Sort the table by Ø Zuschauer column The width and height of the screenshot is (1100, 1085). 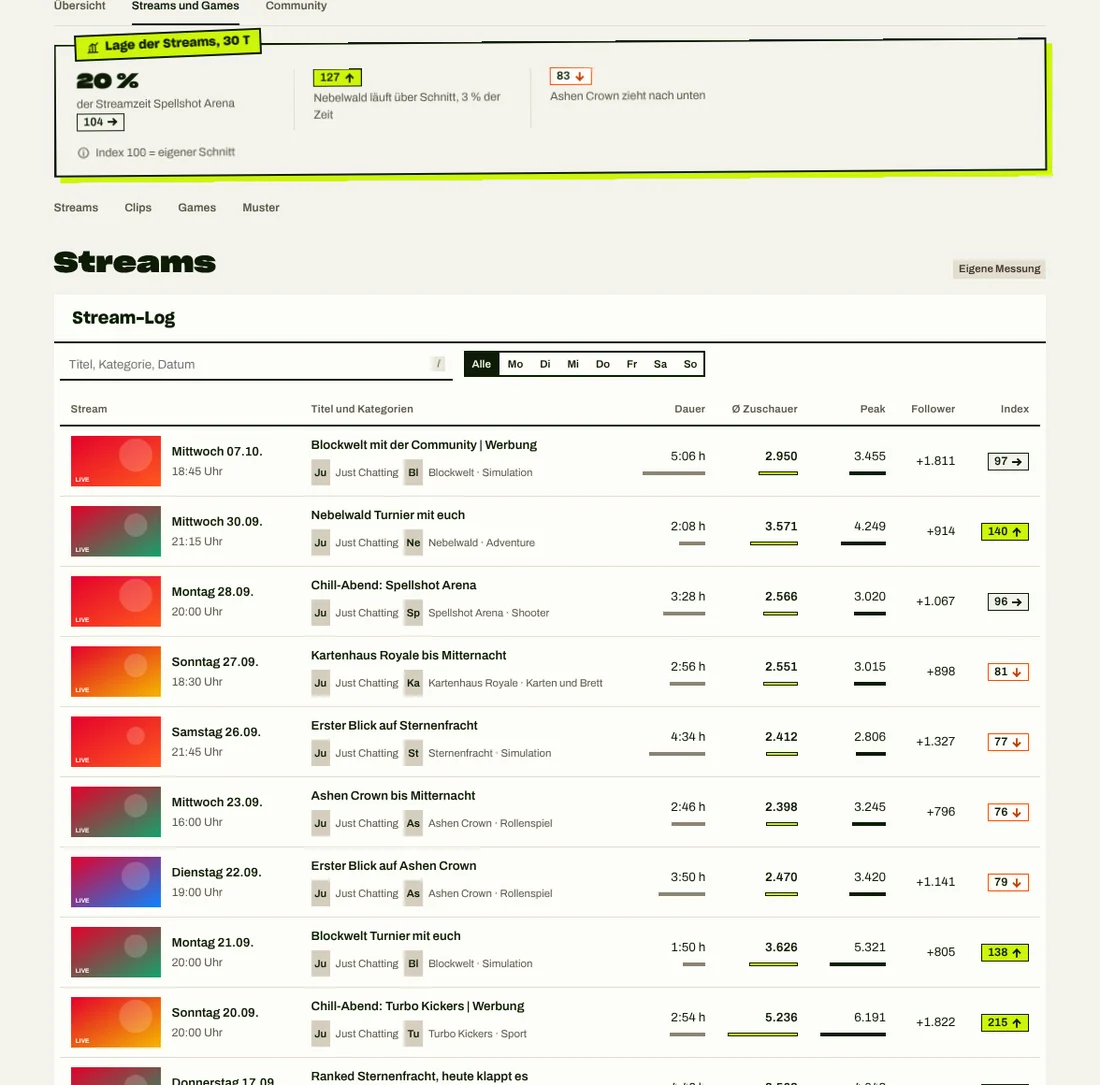[x=765, y=409]
